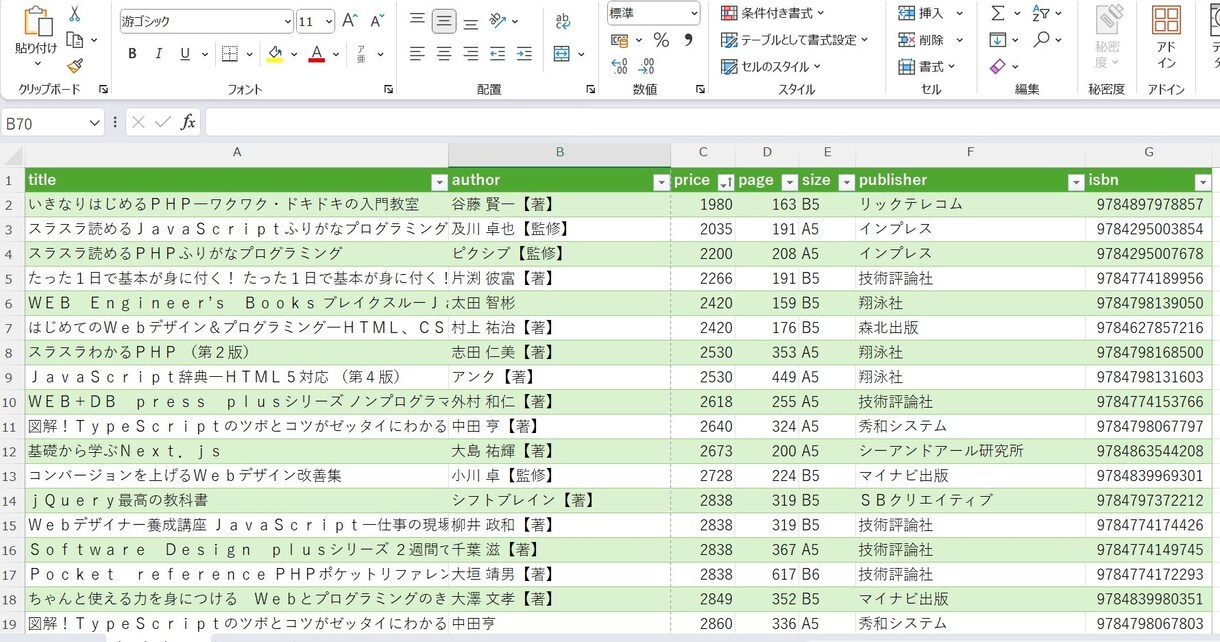The width and height of the screenshot is (1220, 642).
Task: Decrease font size with the smaller A icon
Action: [x=377, y=21]
